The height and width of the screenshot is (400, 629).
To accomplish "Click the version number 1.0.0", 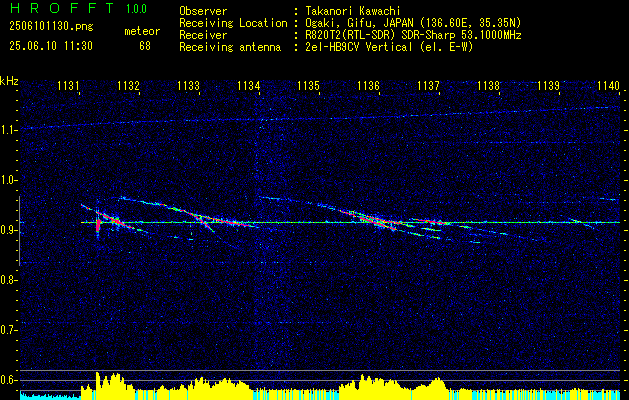I will (x=136, y=9).
